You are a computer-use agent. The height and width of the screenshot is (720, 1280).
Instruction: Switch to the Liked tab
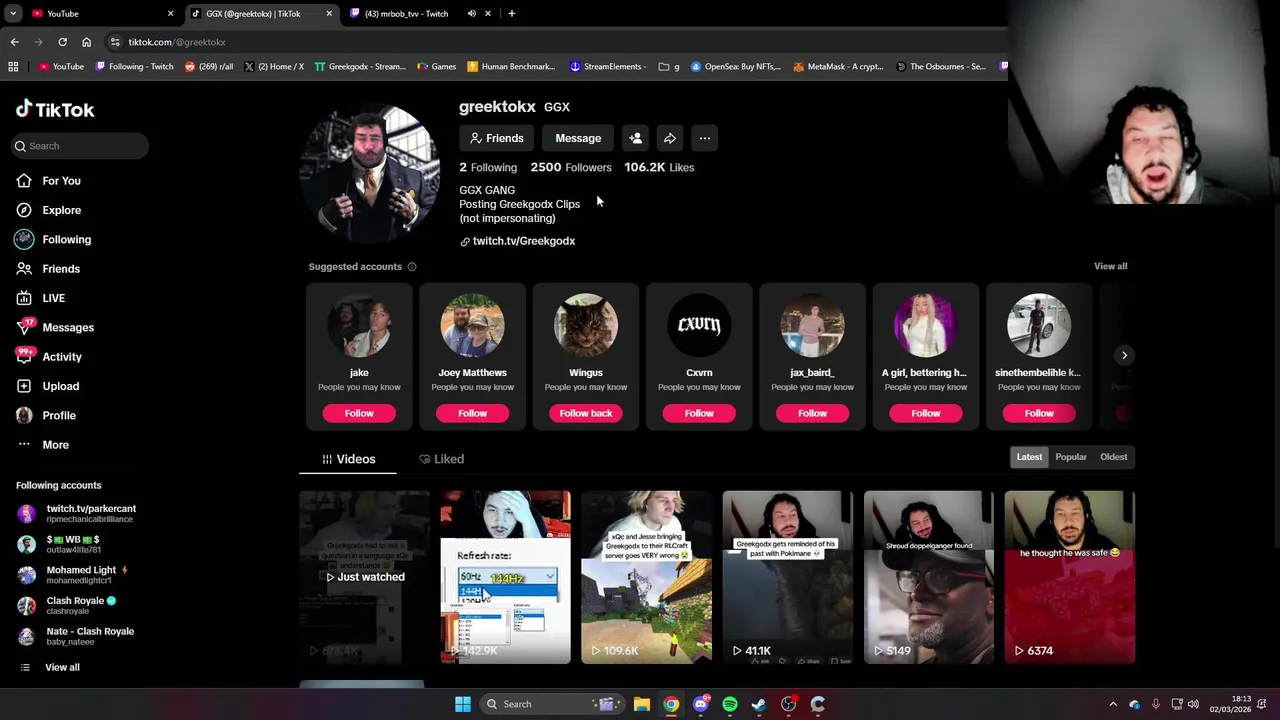(x=441, y=459)
